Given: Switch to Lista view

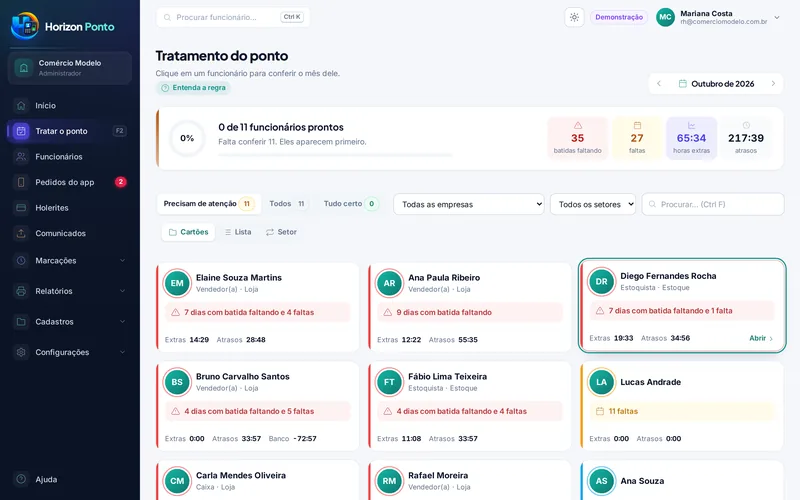Looking at the screenshot, I should (x=238, y=232).
